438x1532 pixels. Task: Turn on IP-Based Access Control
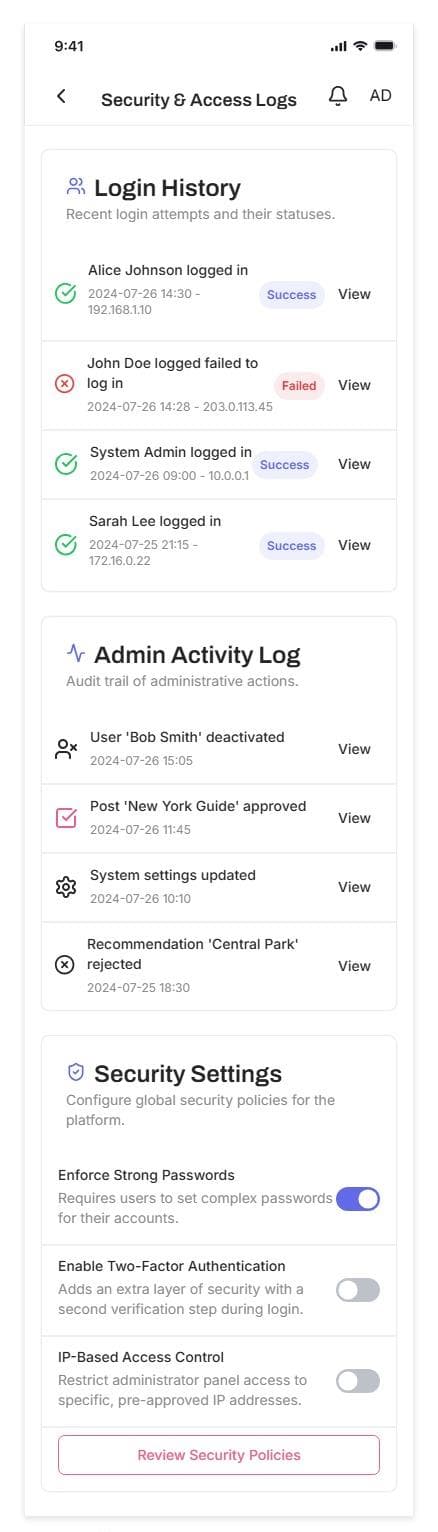click(x=358, y=1381)
